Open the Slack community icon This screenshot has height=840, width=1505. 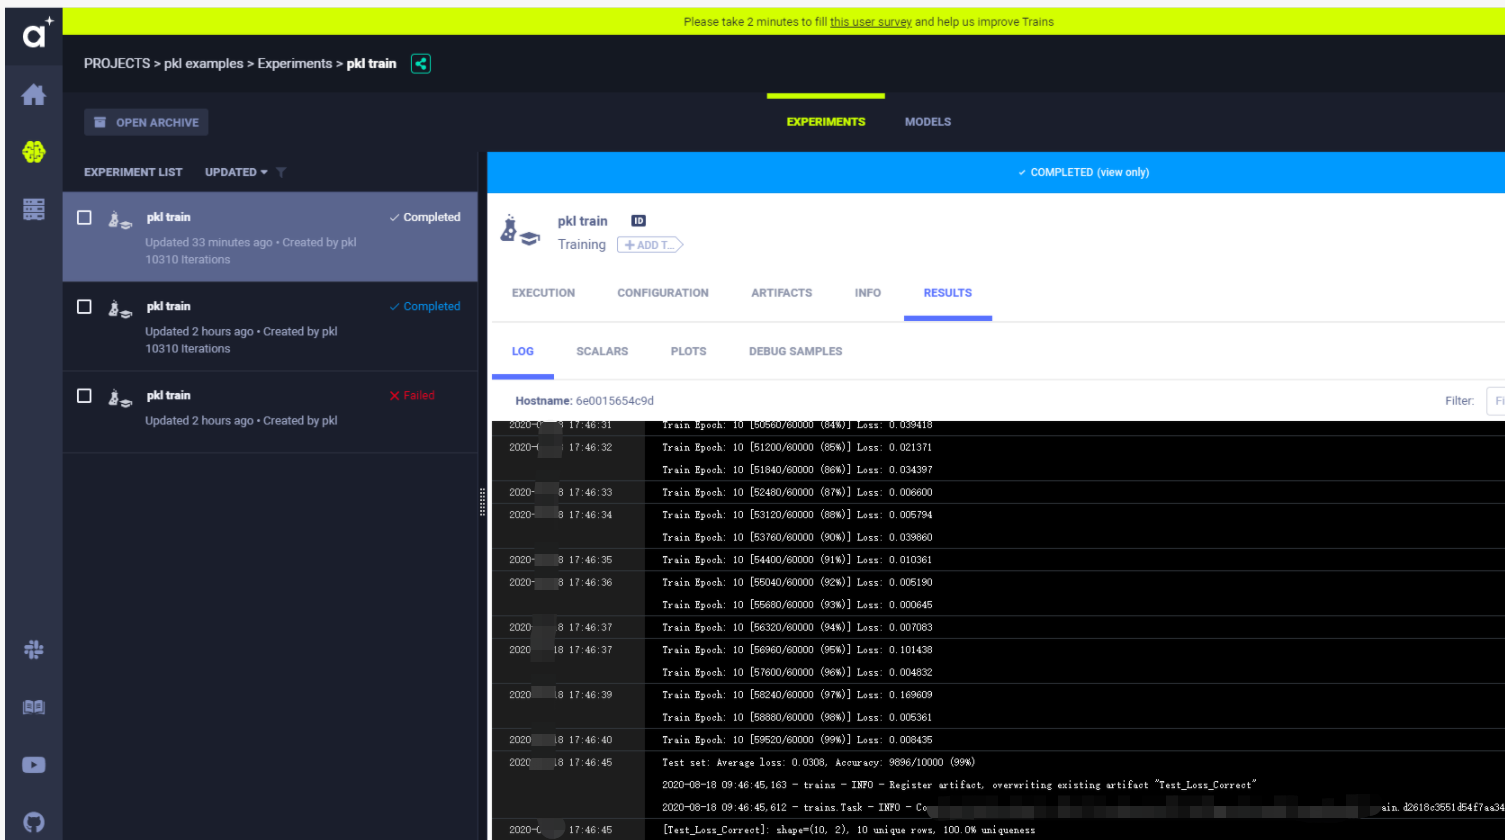tap(34, 650)
